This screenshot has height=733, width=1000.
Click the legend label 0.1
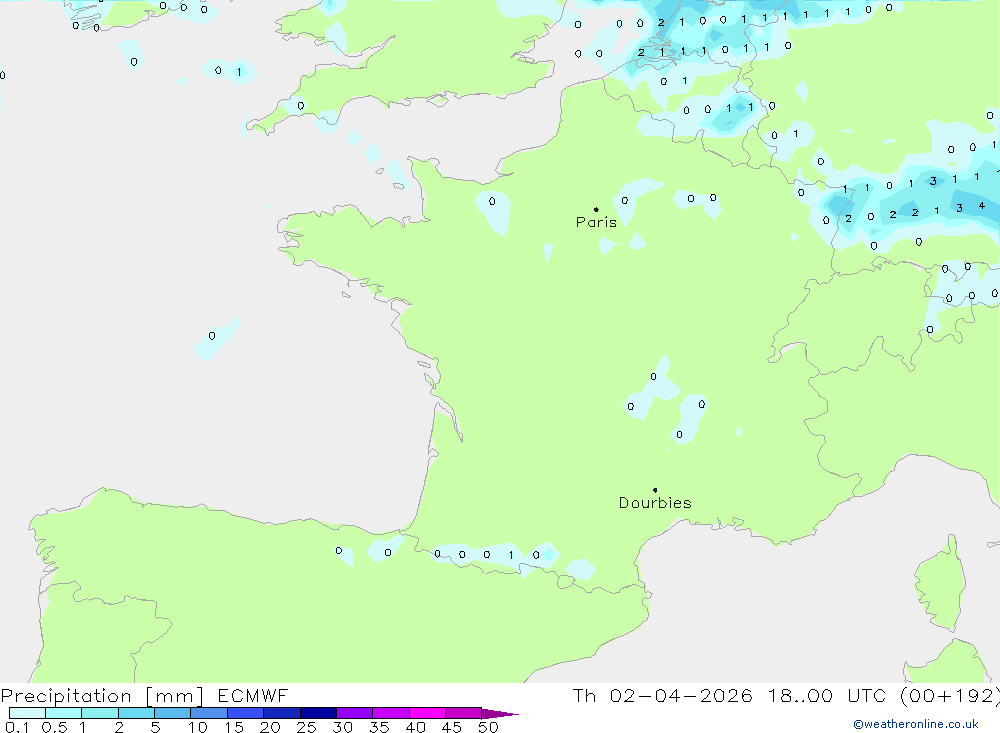[17, 727]
